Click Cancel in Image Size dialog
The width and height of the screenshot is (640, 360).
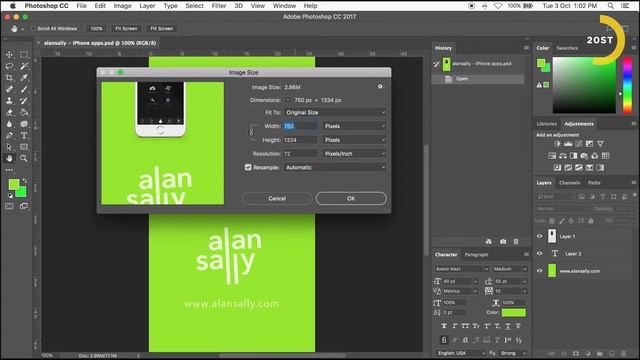277,198
